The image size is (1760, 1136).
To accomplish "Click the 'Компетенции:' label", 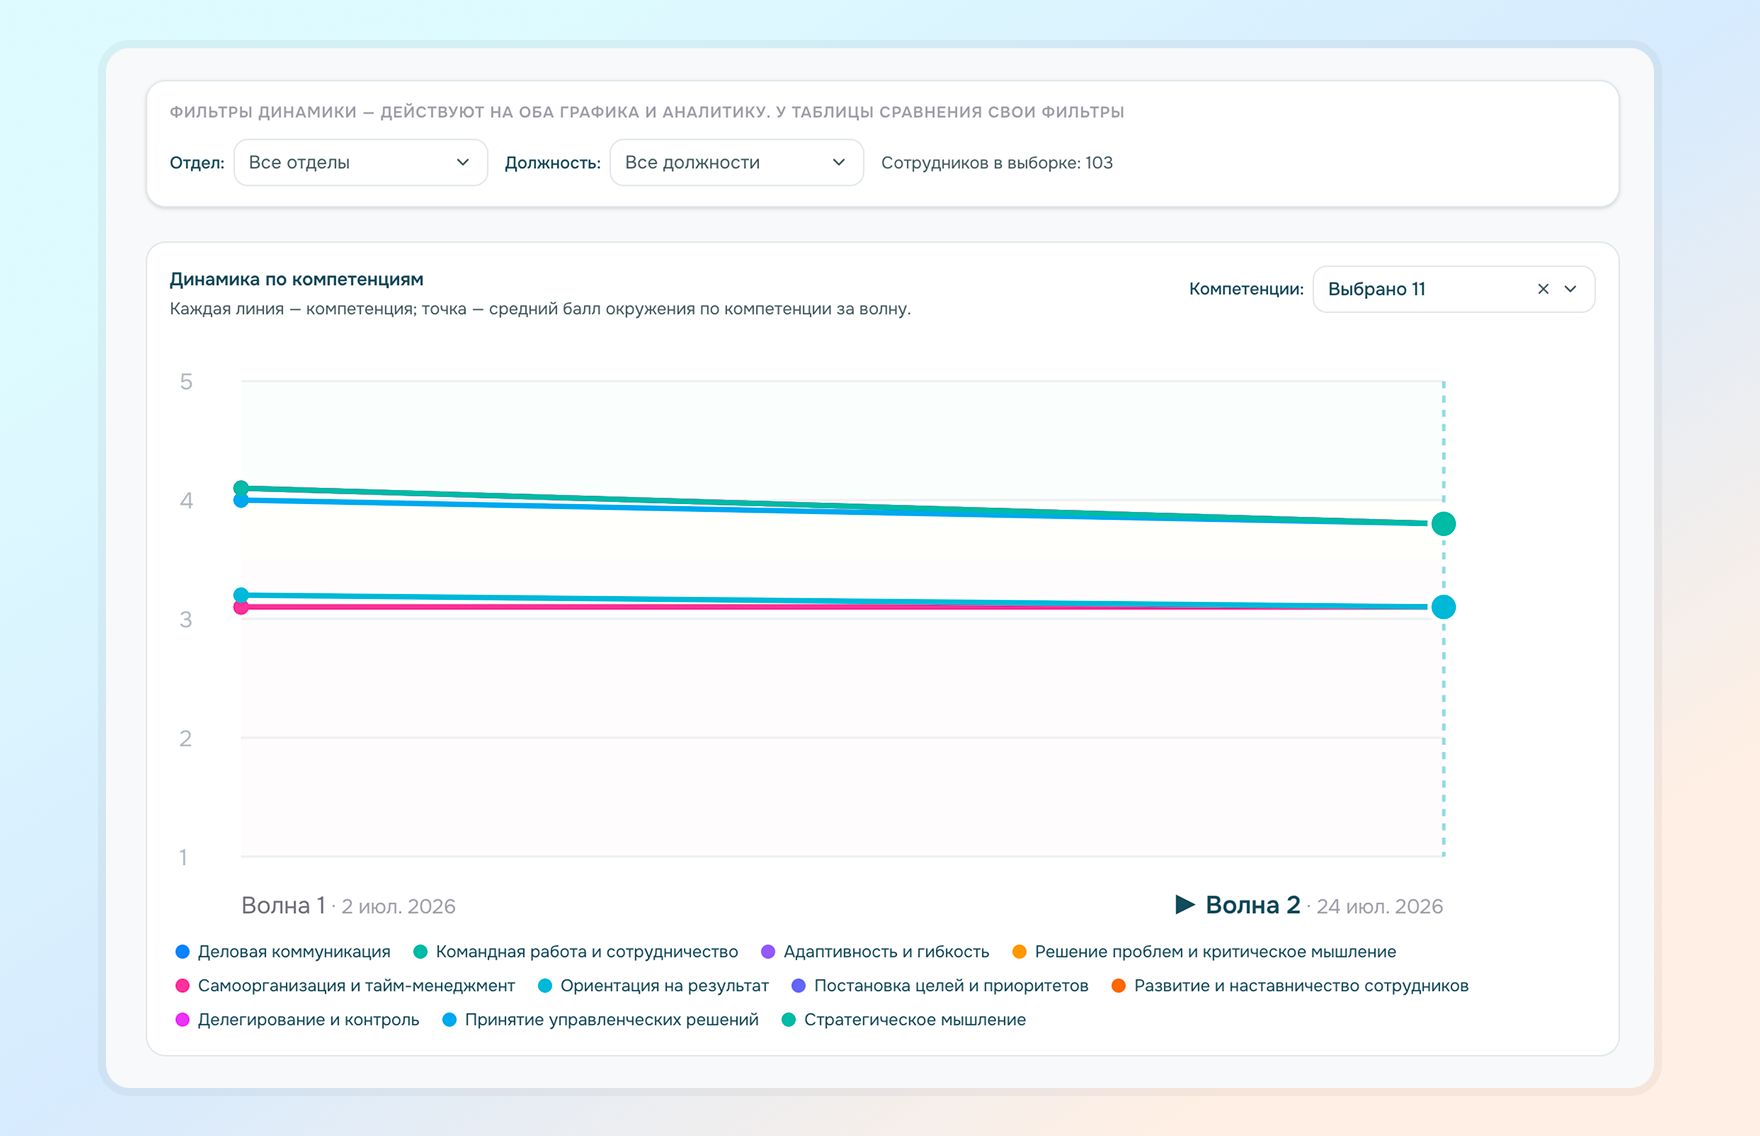I will (1246, 289).
